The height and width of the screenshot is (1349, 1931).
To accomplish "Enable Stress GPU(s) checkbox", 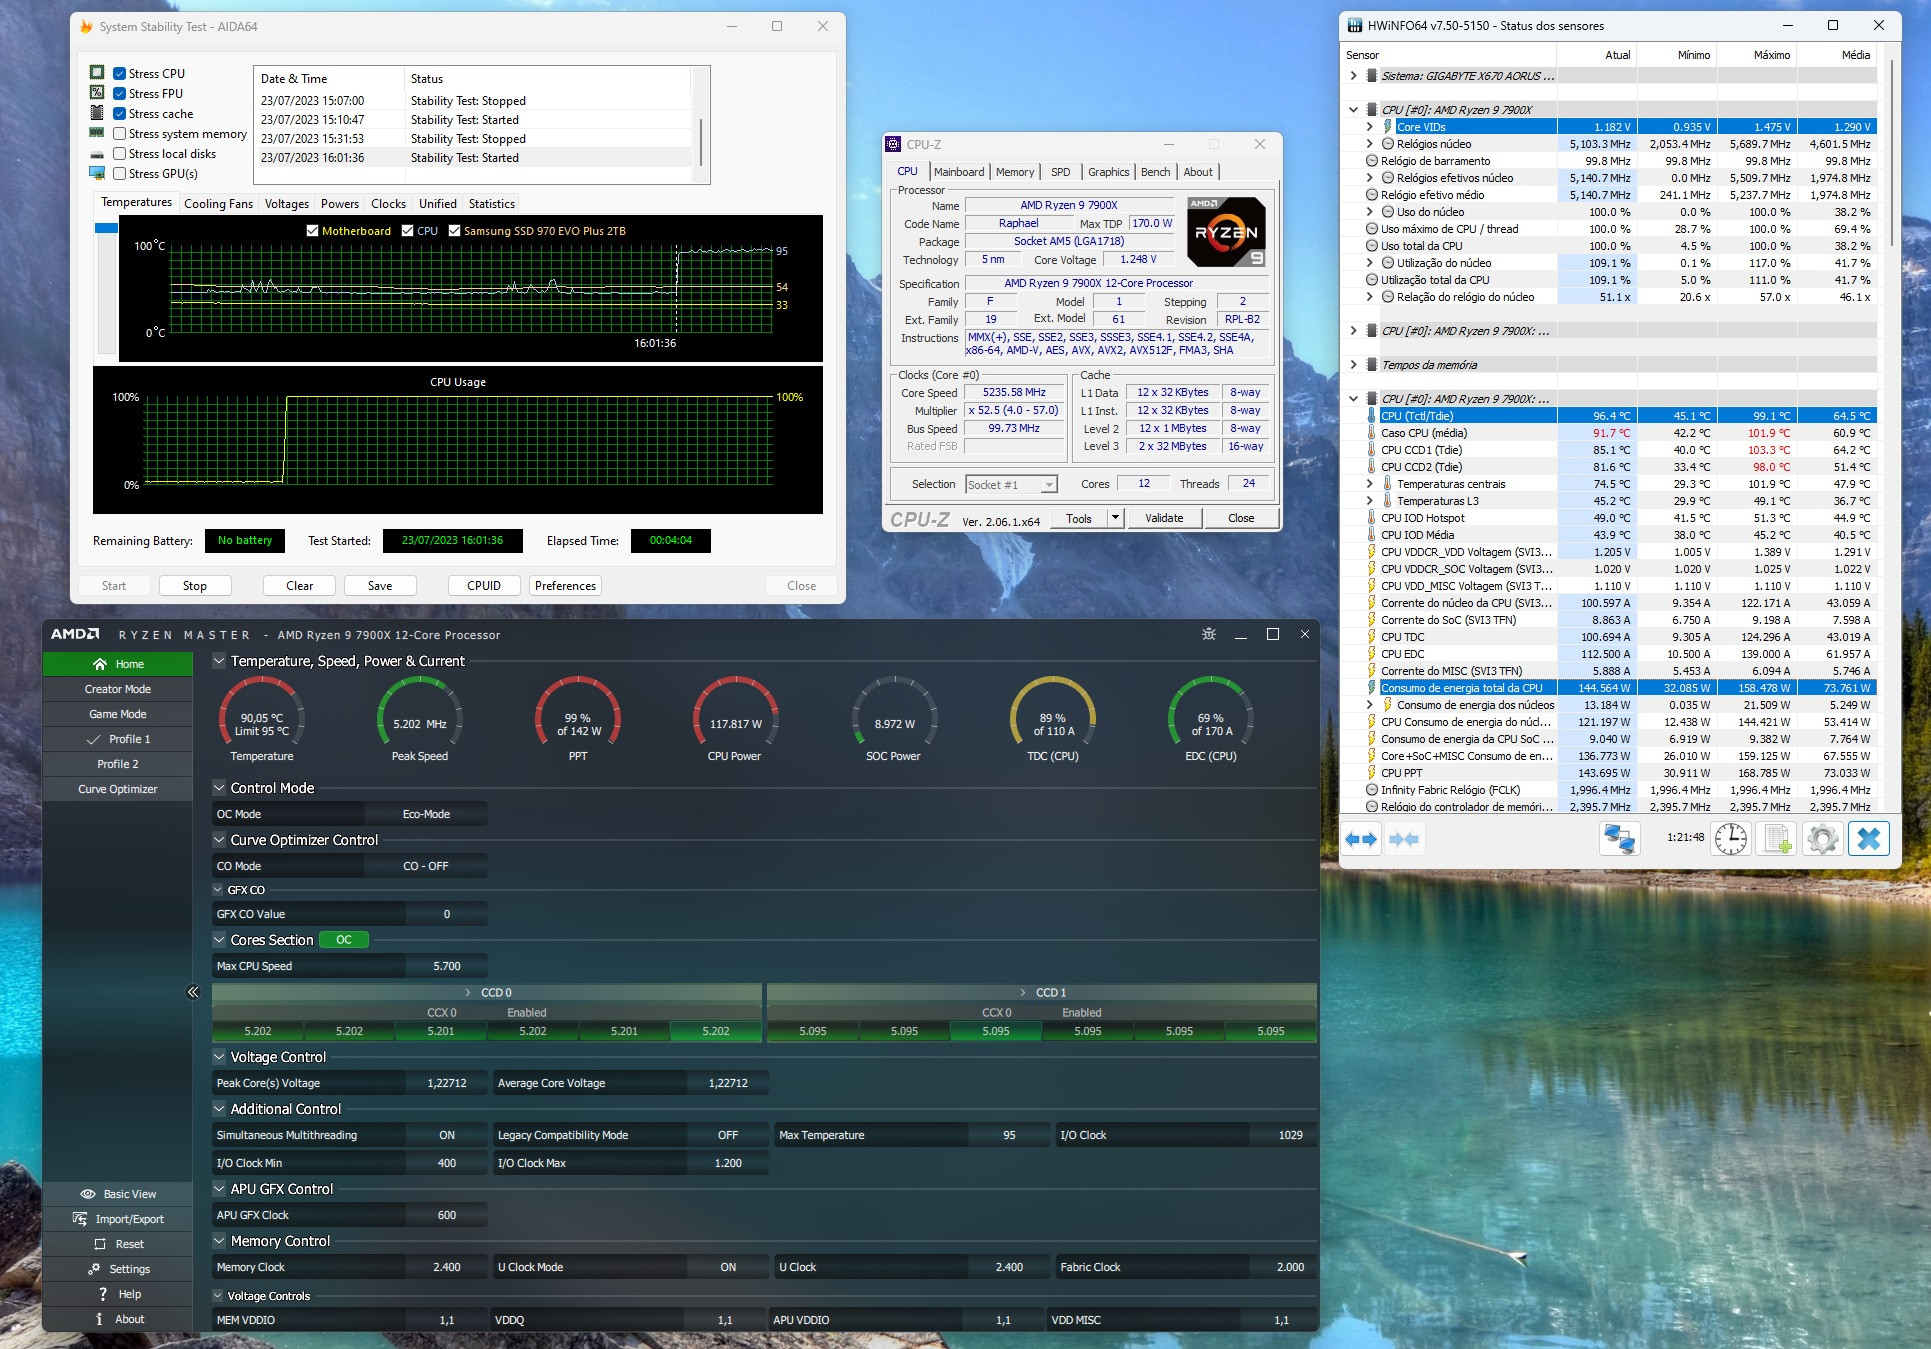I will point(119,173).
